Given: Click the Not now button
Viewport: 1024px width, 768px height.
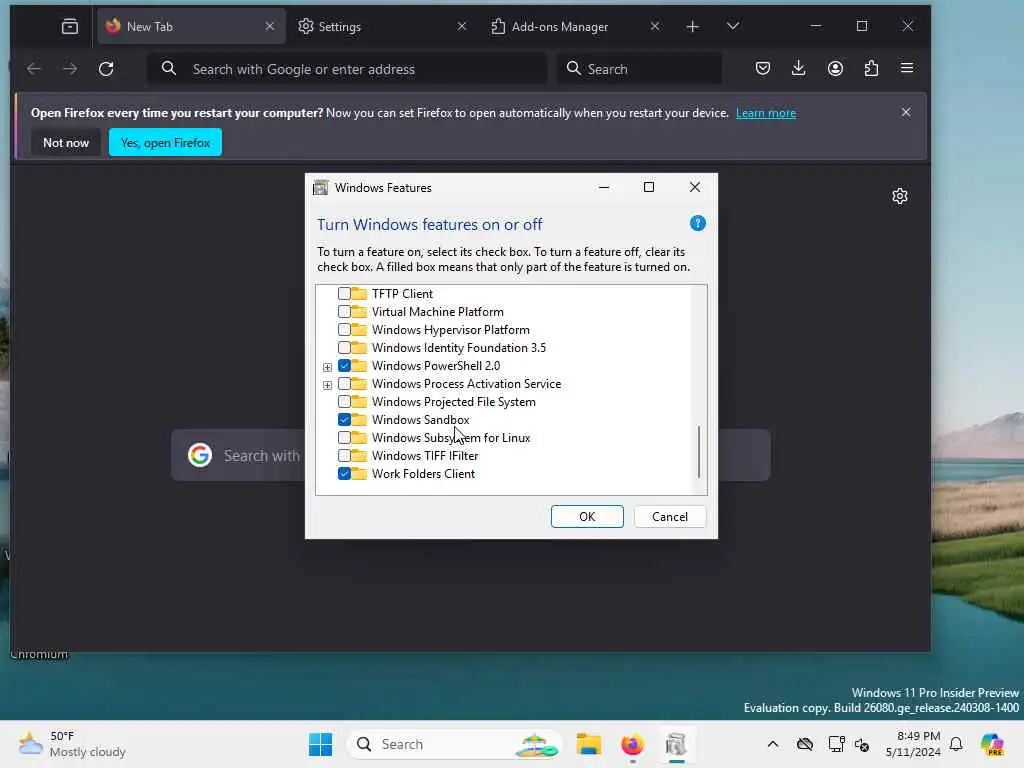Looking at the screenshot, I should [66, 142].
